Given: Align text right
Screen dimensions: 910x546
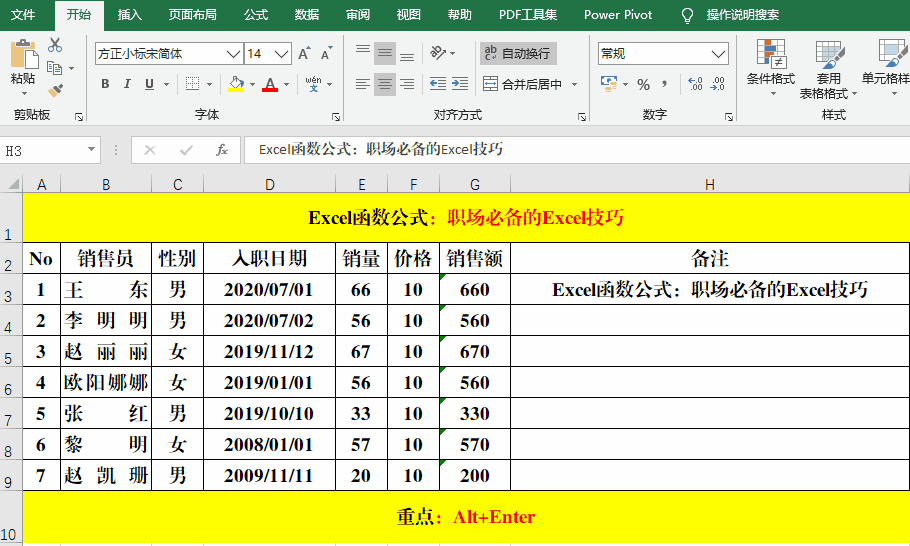Looking at the screenshot, I should tap(407, 85).
